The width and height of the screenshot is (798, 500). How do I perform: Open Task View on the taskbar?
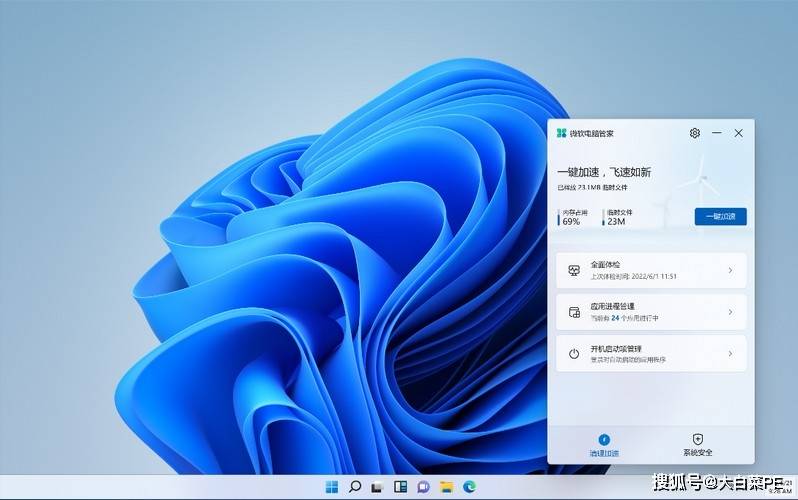tap(377, 487)
